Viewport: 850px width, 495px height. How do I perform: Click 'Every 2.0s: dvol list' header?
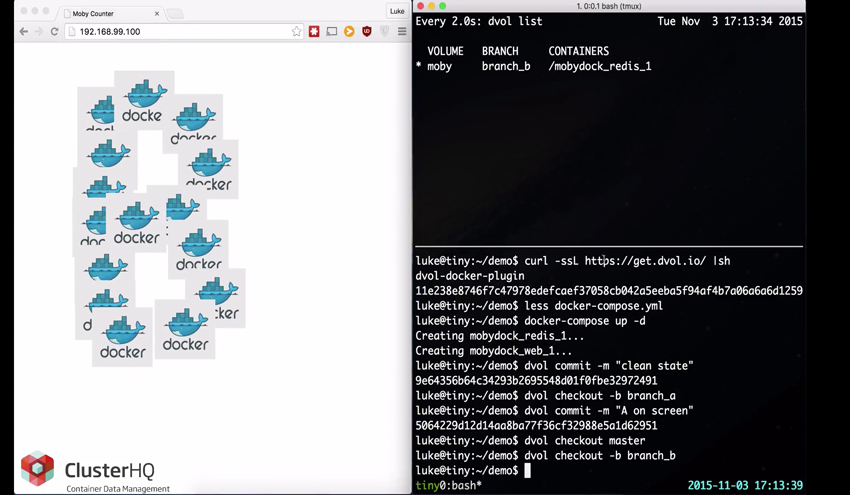pos(479,21)
